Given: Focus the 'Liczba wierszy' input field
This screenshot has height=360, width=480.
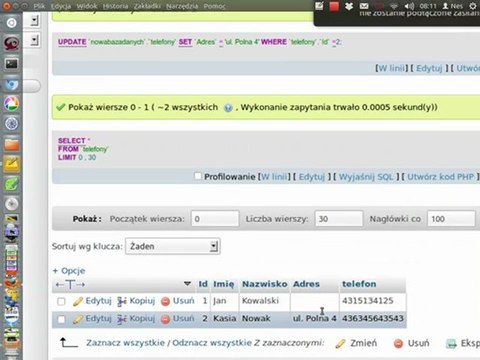Looking at the screenshot, I should point(339,219).
